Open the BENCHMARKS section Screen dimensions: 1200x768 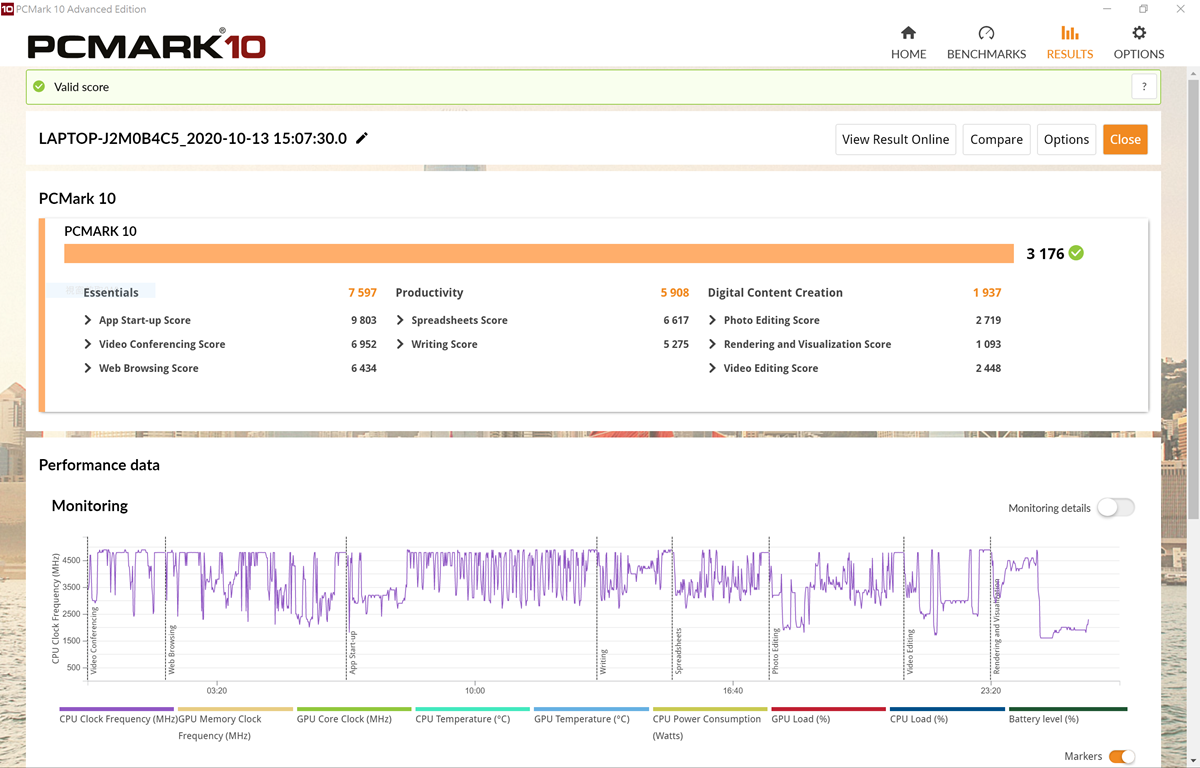[x=986, y=43]
